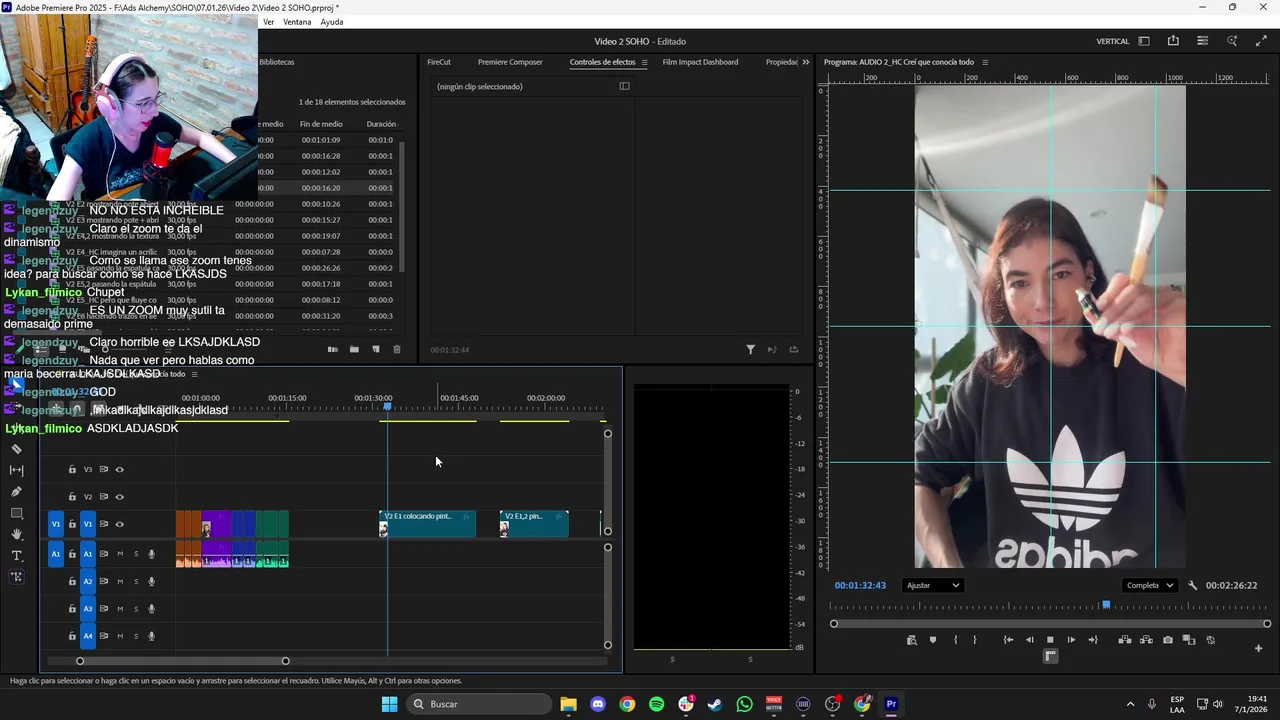Toggle full screen video output icon
This screenshot has width=1280, height=720.
click(1261, 41)
